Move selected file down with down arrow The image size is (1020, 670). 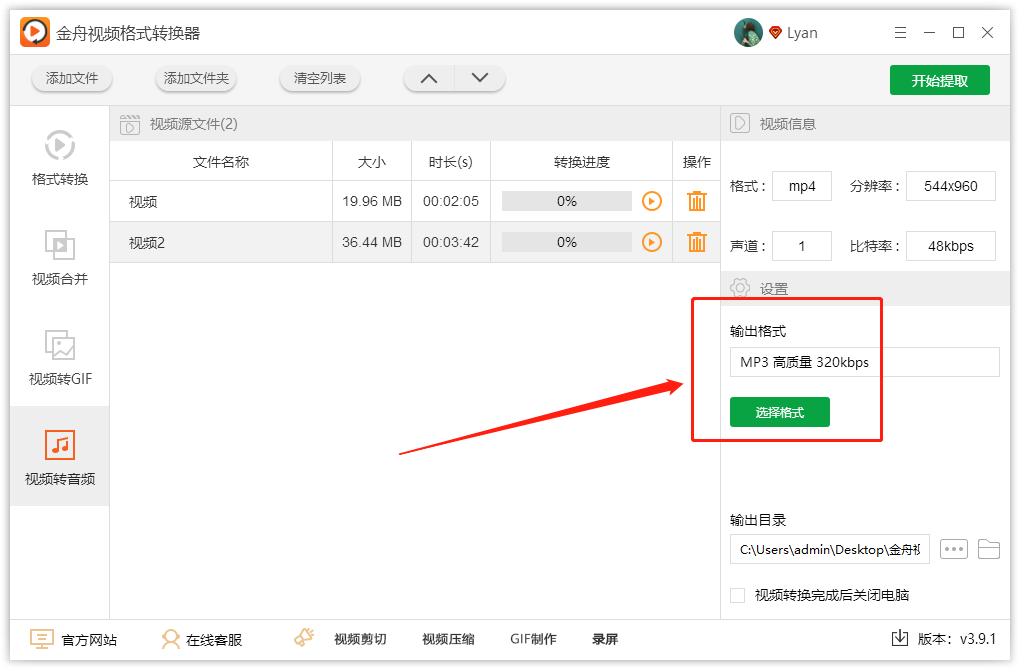point(480,79)
